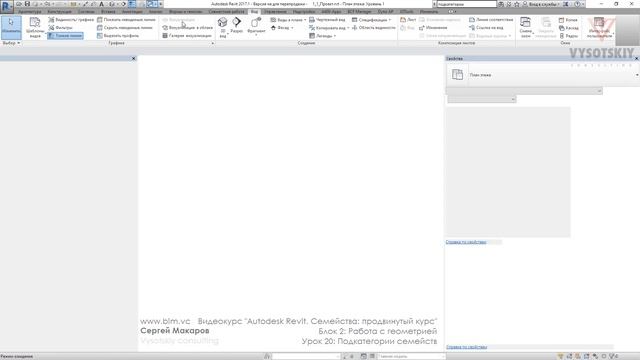640x360 pixels.
Task: Open the Structure (Конструкция) ribbon tab
Action: click(60, 11)
